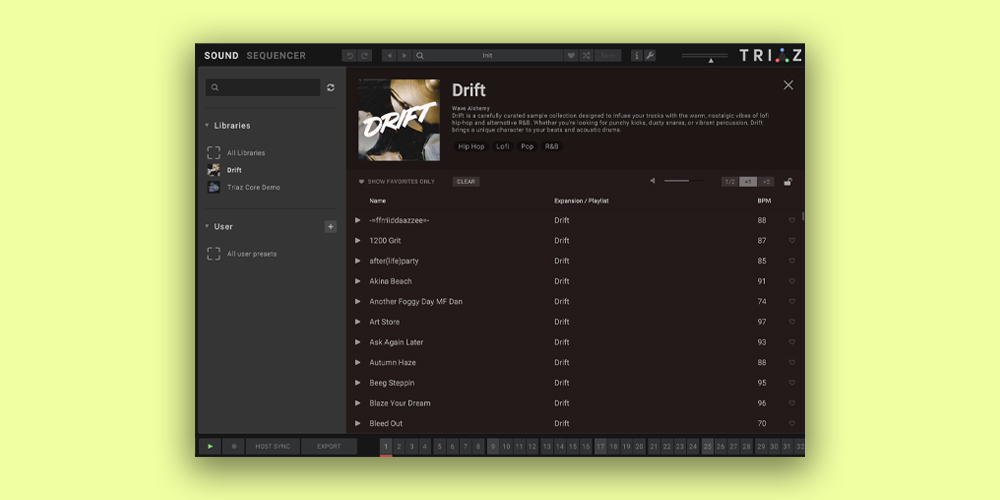Click the Init preset name field
This screenshot has height=500, width=1000.
[x=487, y=55]
